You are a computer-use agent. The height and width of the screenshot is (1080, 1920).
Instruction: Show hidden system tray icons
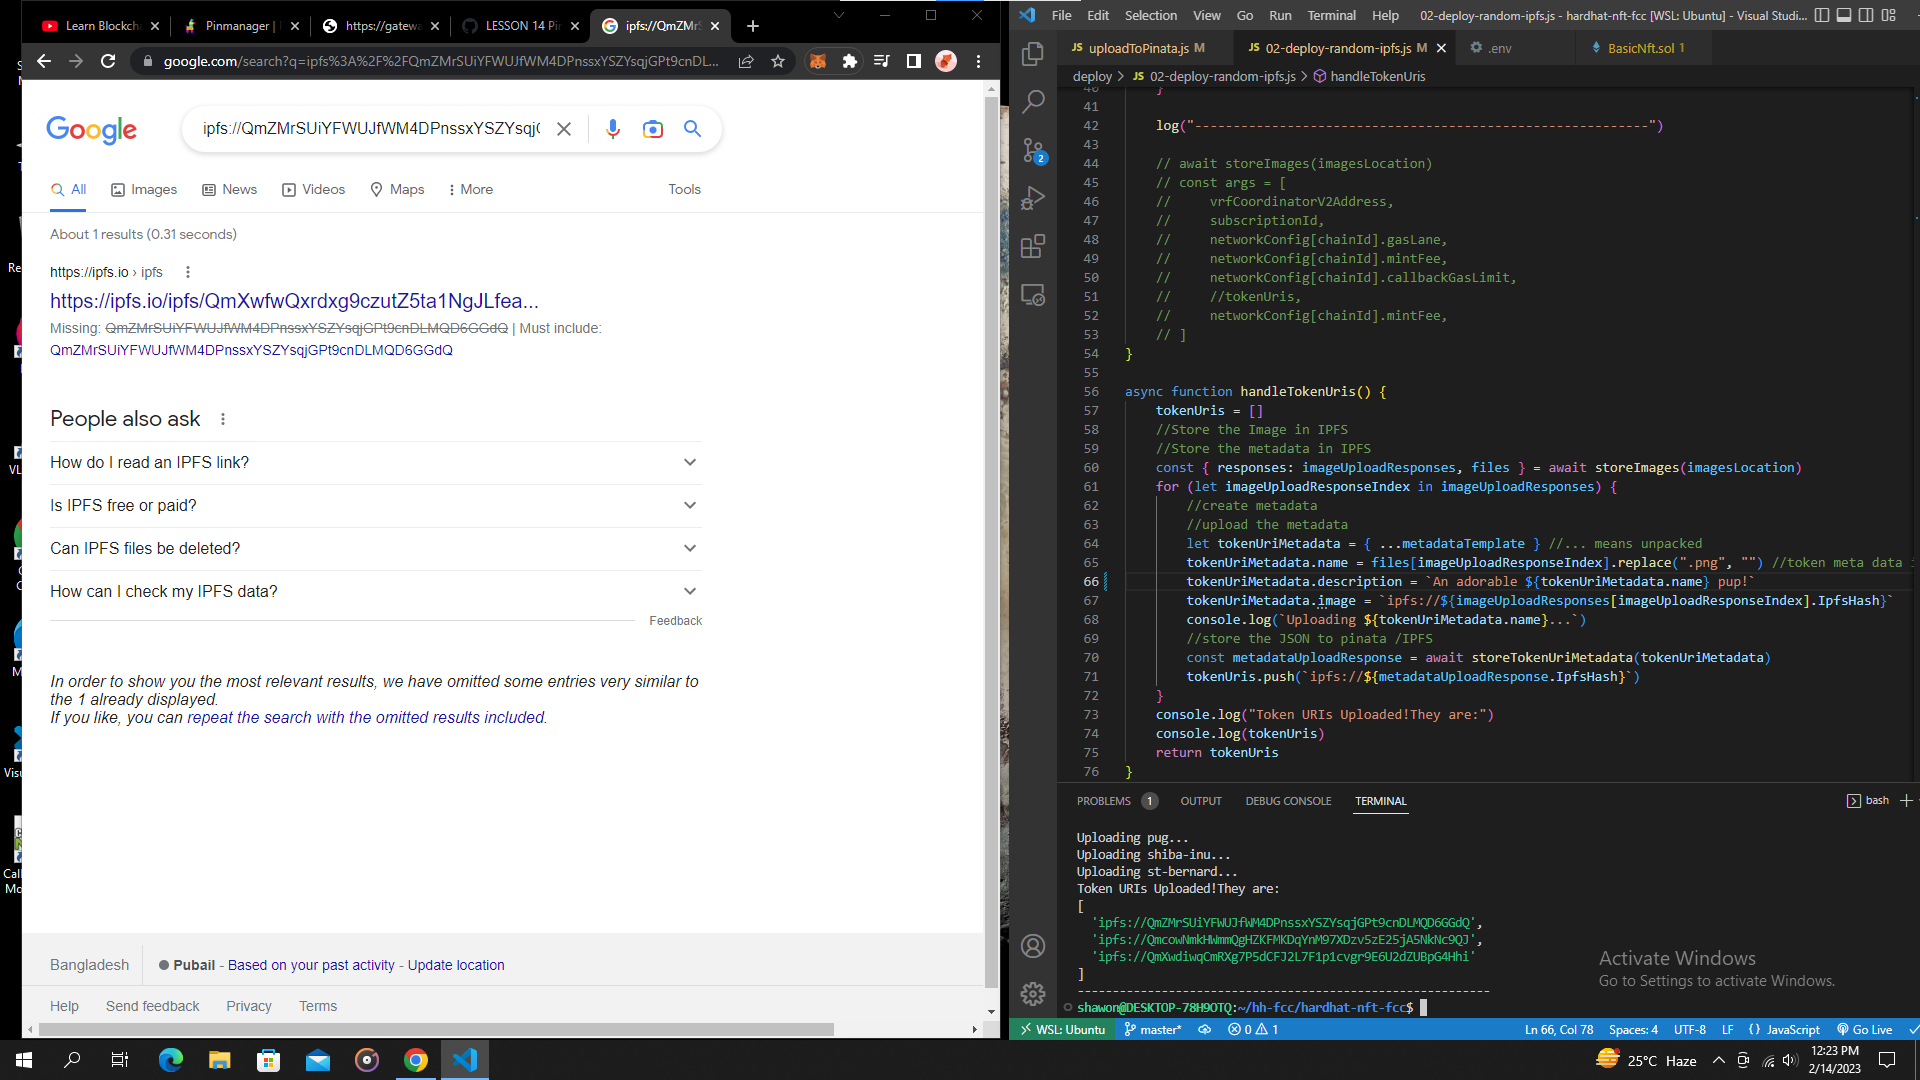click(1718, 1060)
